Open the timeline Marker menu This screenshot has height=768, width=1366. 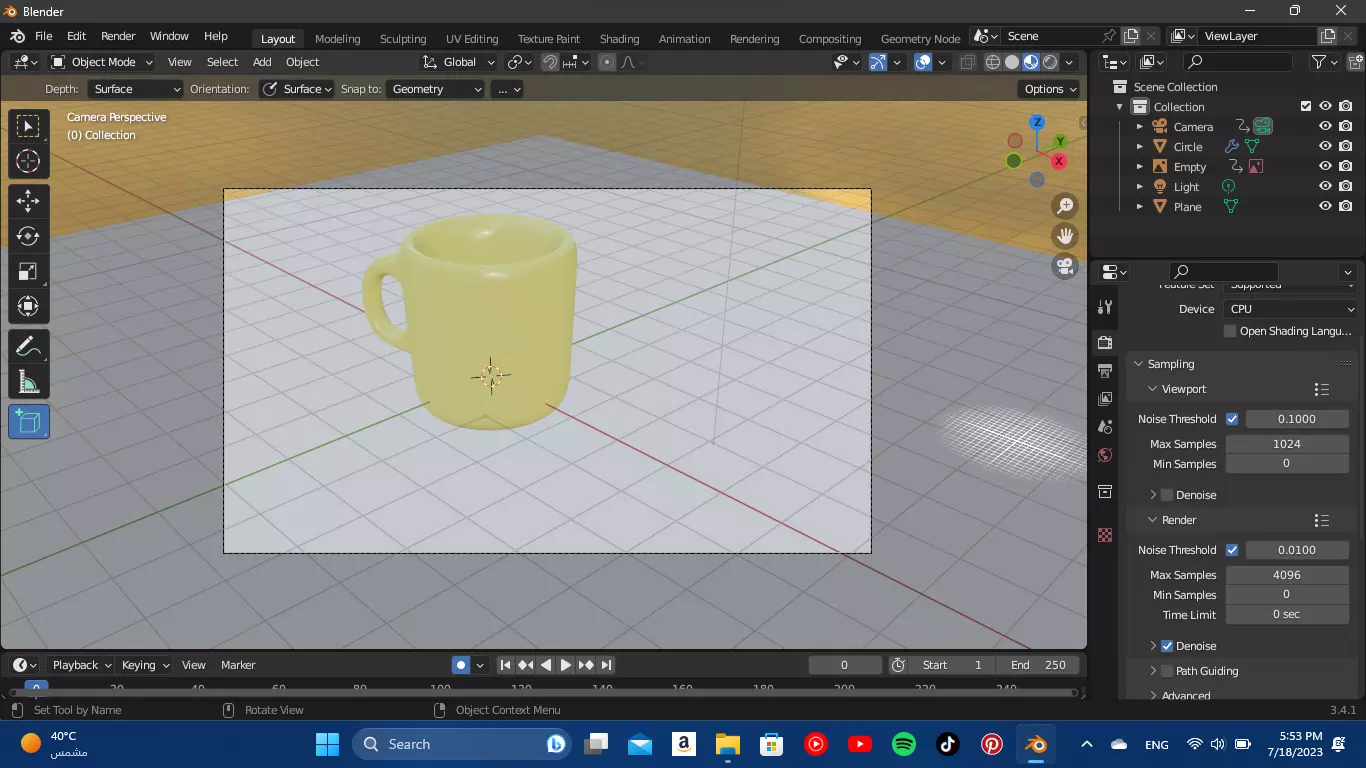tap(238, 665)
